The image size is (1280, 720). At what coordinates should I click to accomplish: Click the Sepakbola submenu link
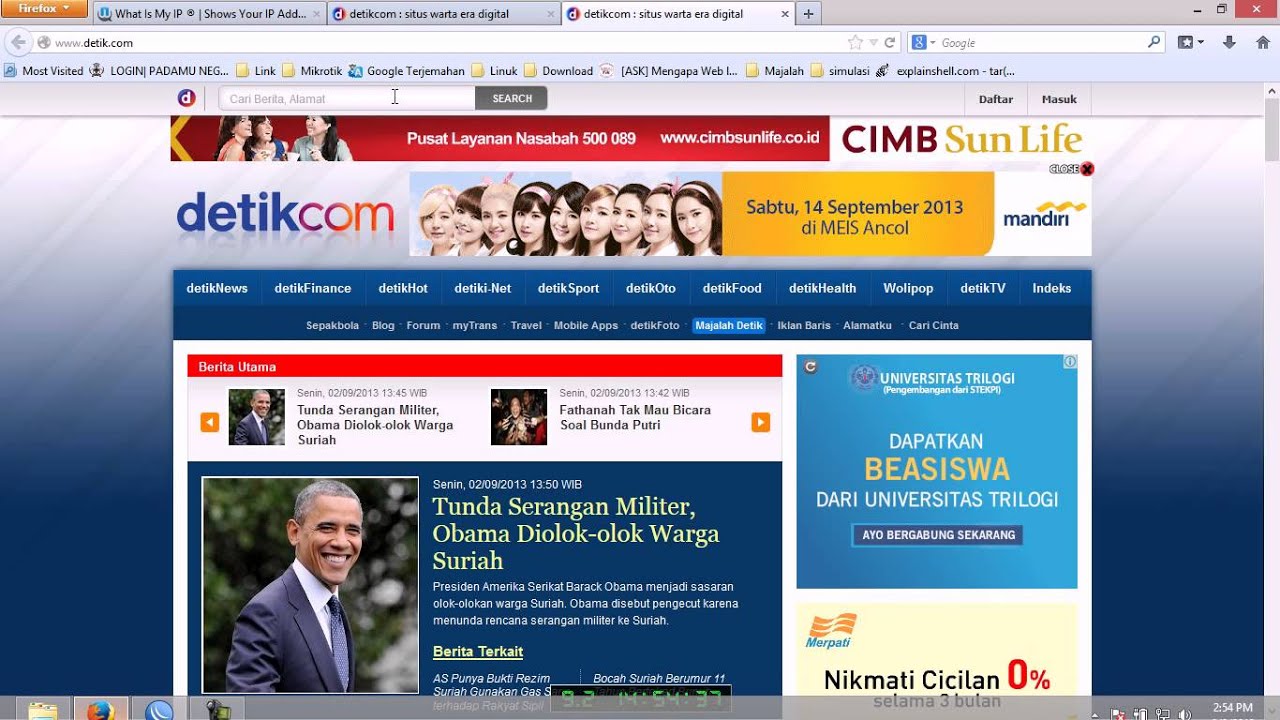332,325
